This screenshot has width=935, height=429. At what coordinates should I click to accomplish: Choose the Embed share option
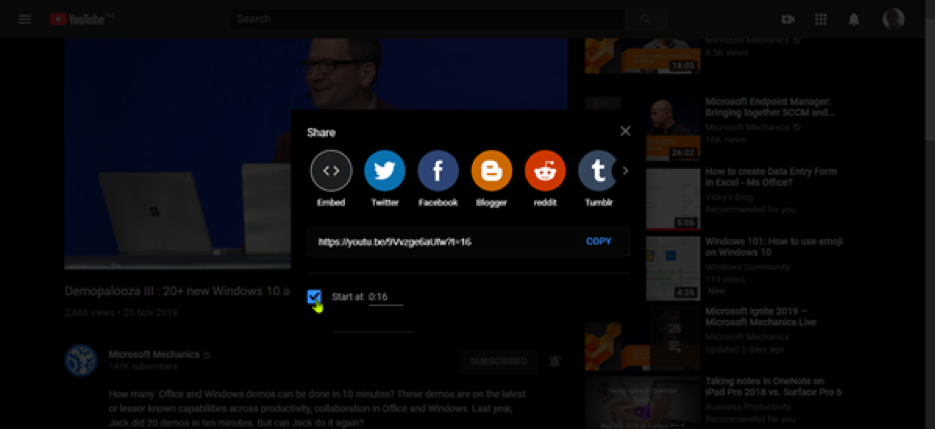[331, 171]
